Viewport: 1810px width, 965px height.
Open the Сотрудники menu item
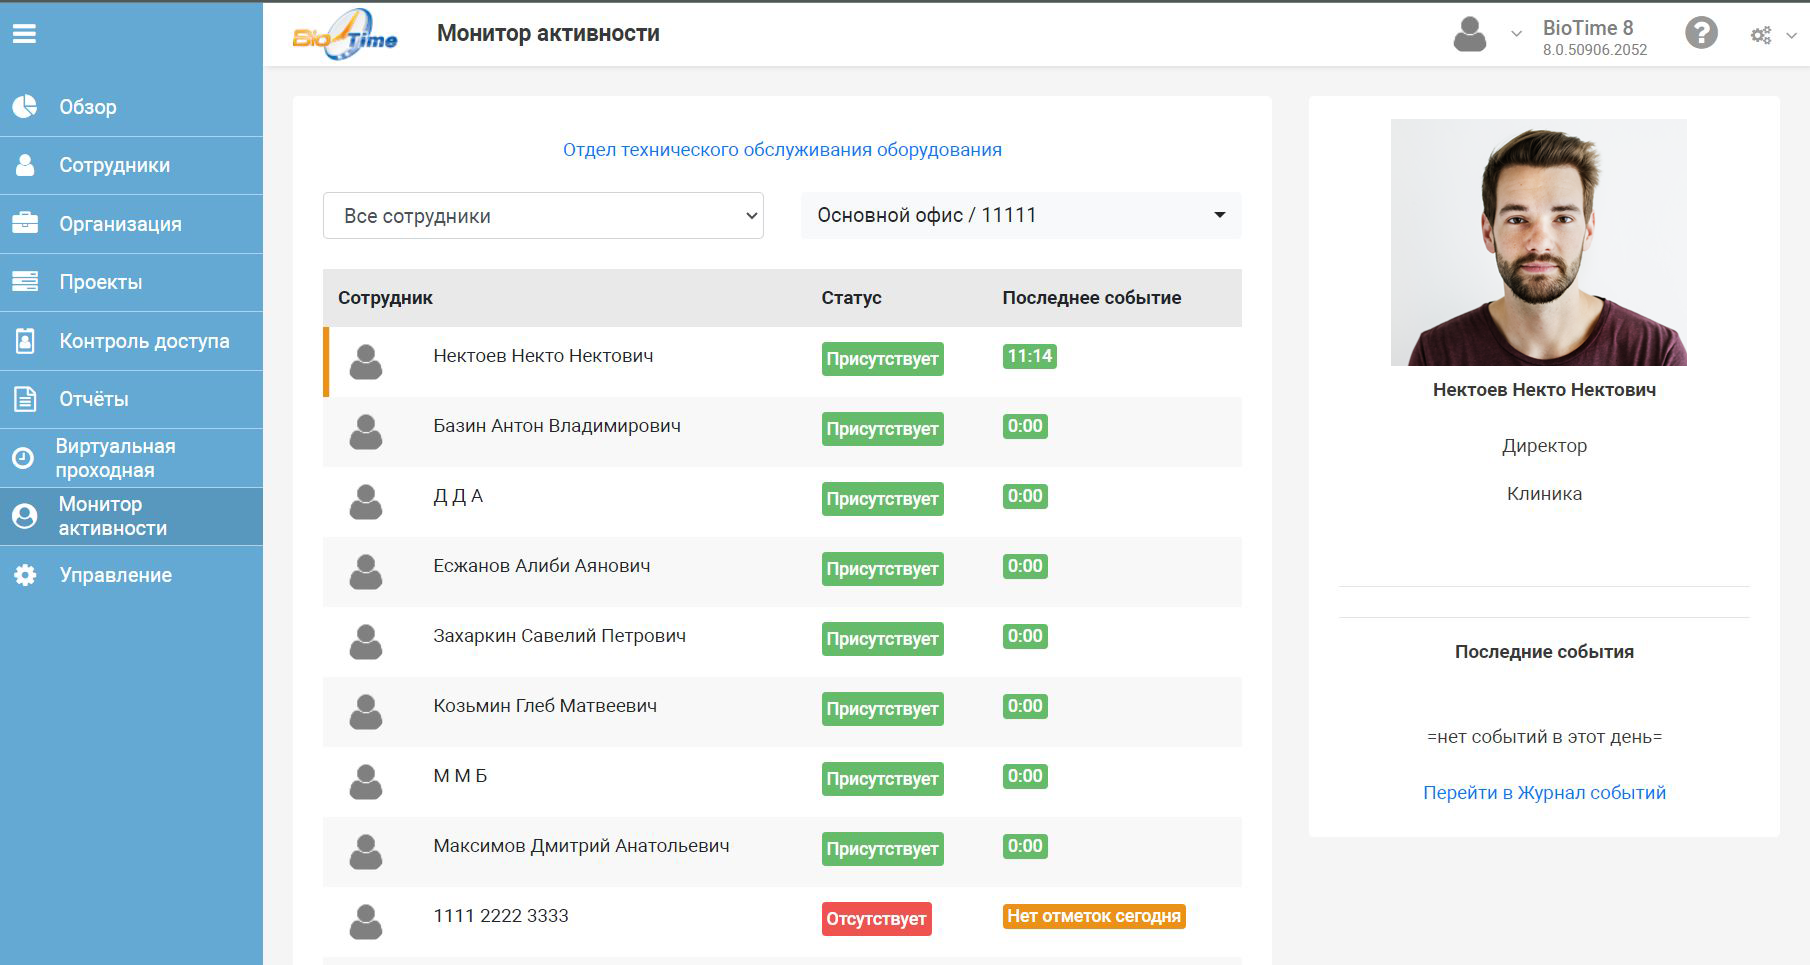tap(114, 165)
